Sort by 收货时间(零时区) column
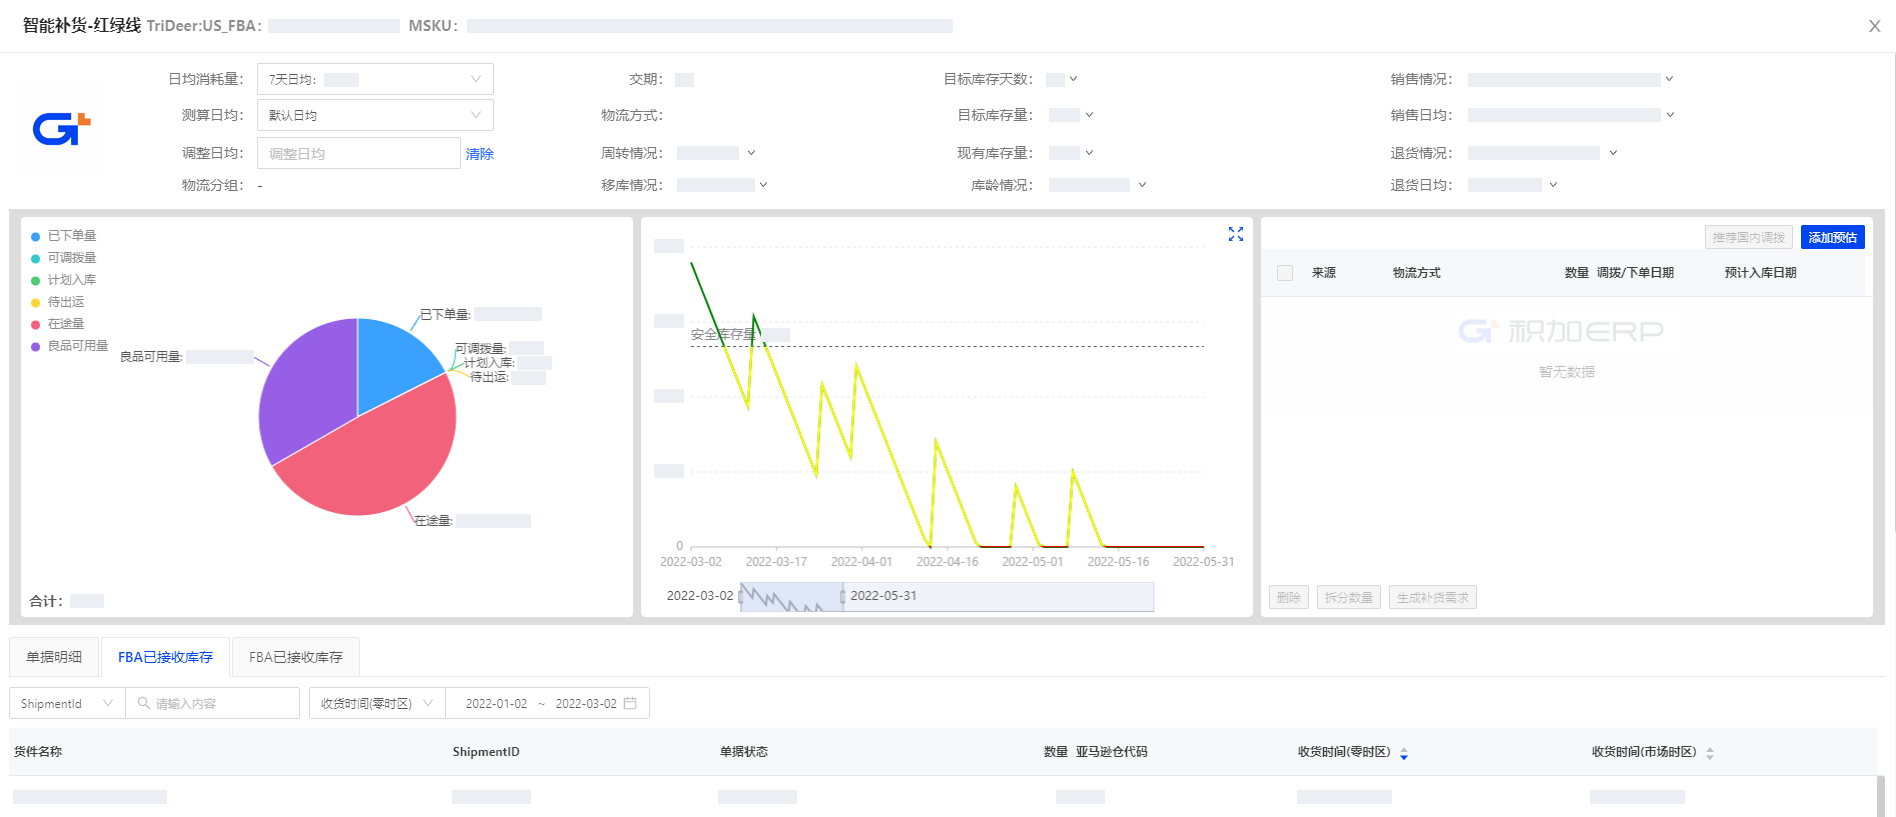 tap(1404, 753)
